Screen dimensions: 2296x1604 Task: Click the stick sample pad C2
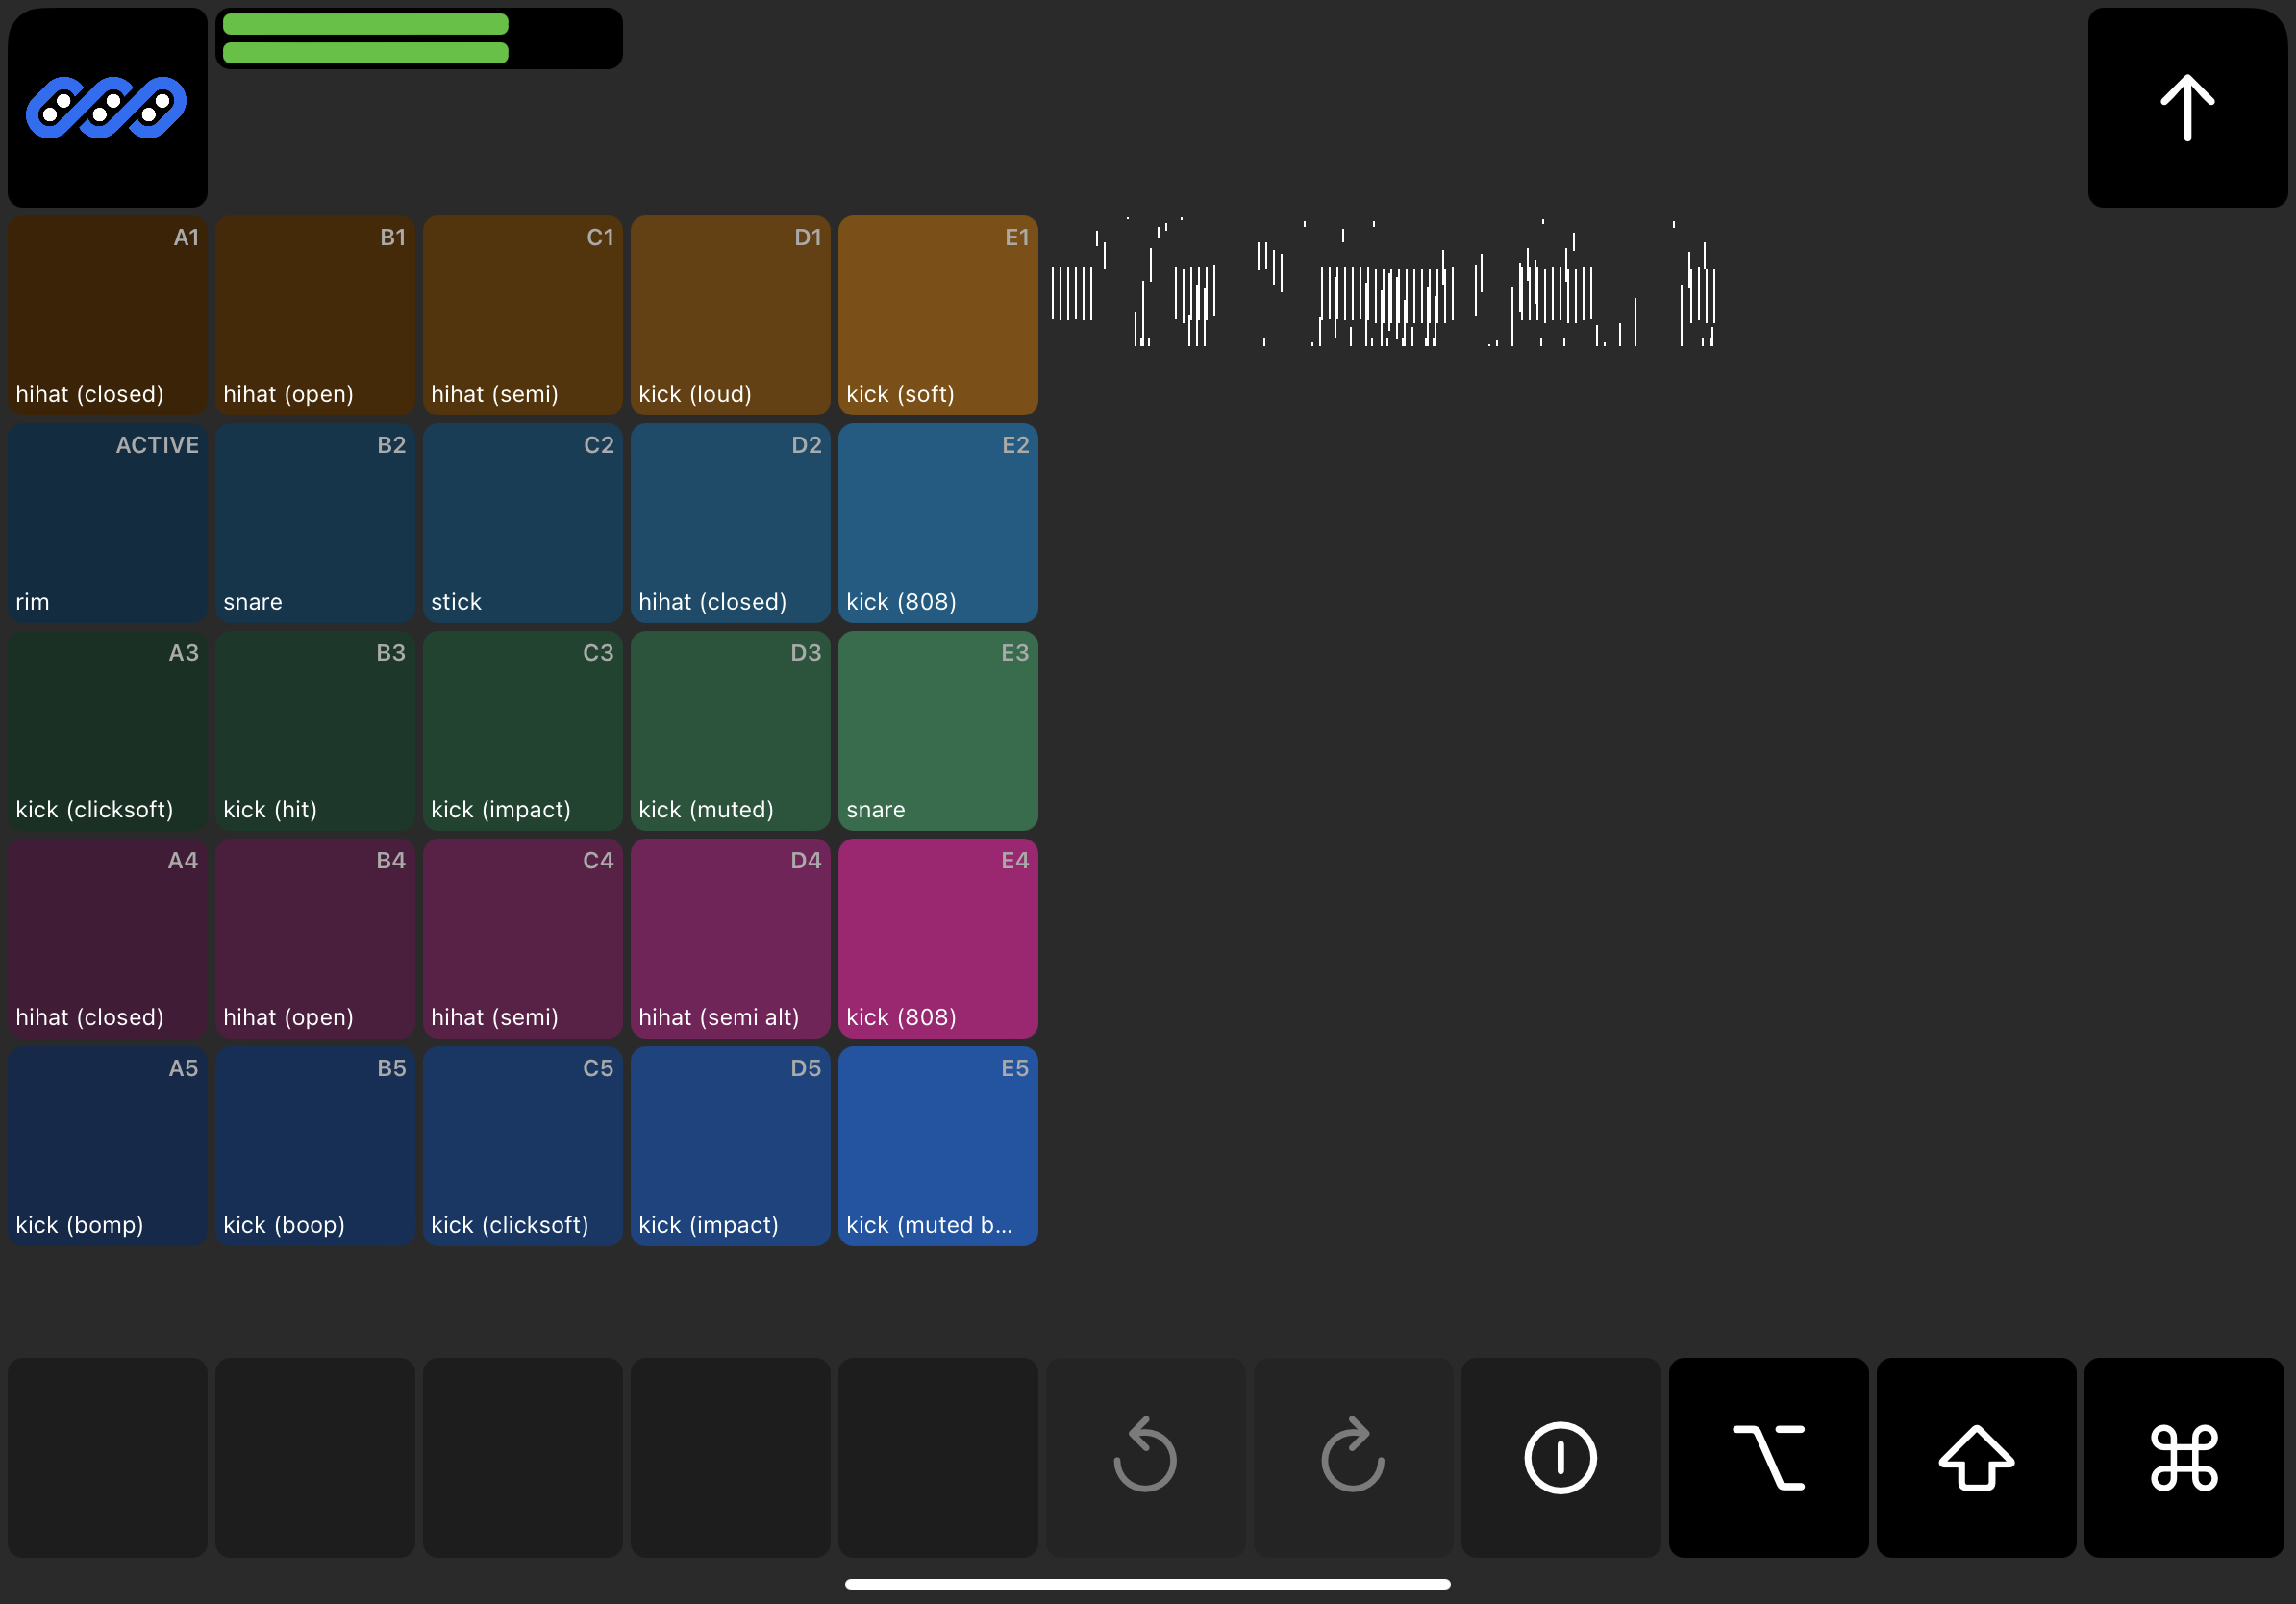(x=523, y=523)
